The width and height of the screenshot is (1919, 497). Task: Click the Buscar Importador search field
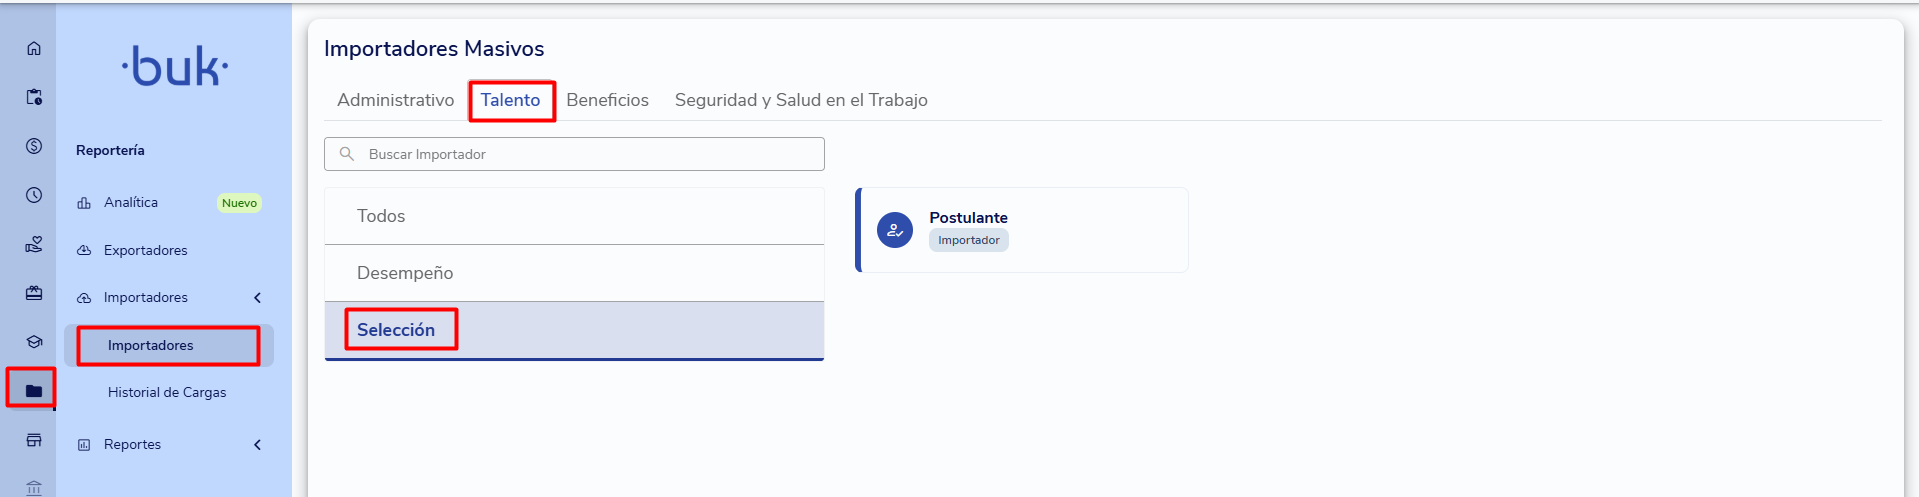point(574,154)
